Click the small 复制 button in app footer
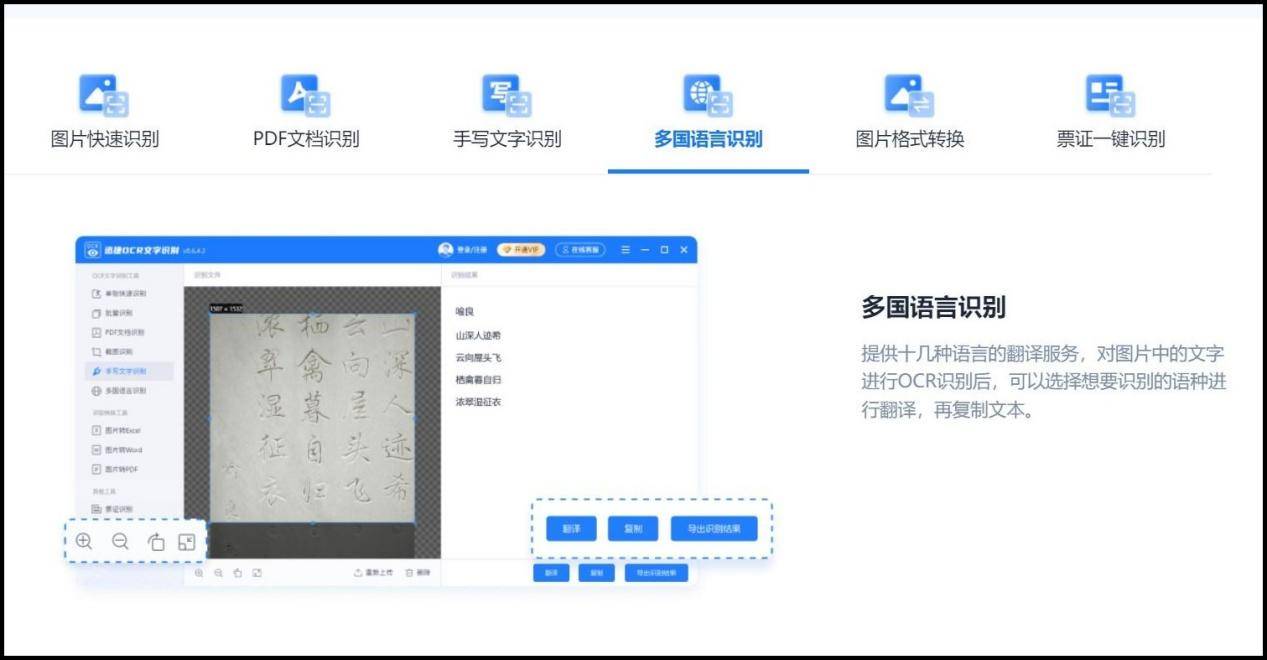This screenshot has height=660, width=1267. coord(597,573)
